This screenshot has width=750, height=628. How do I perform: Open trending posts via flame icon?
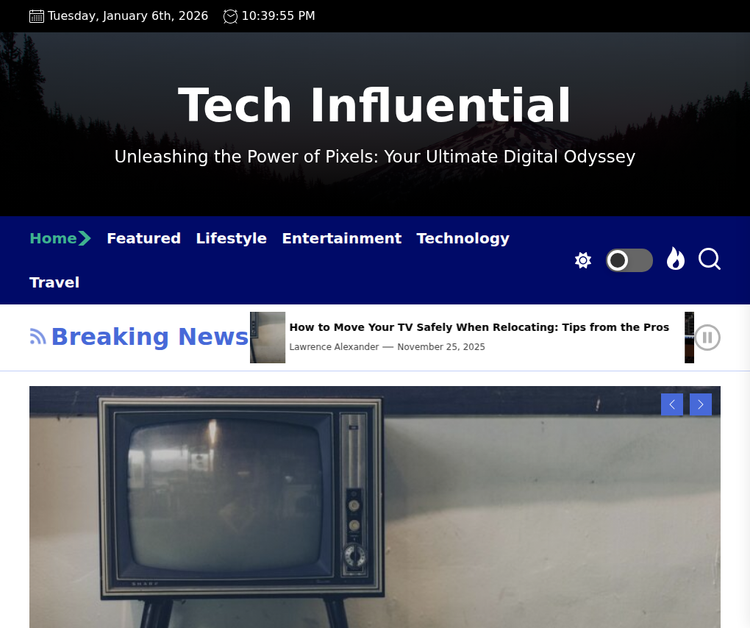(x=676, y=260)
